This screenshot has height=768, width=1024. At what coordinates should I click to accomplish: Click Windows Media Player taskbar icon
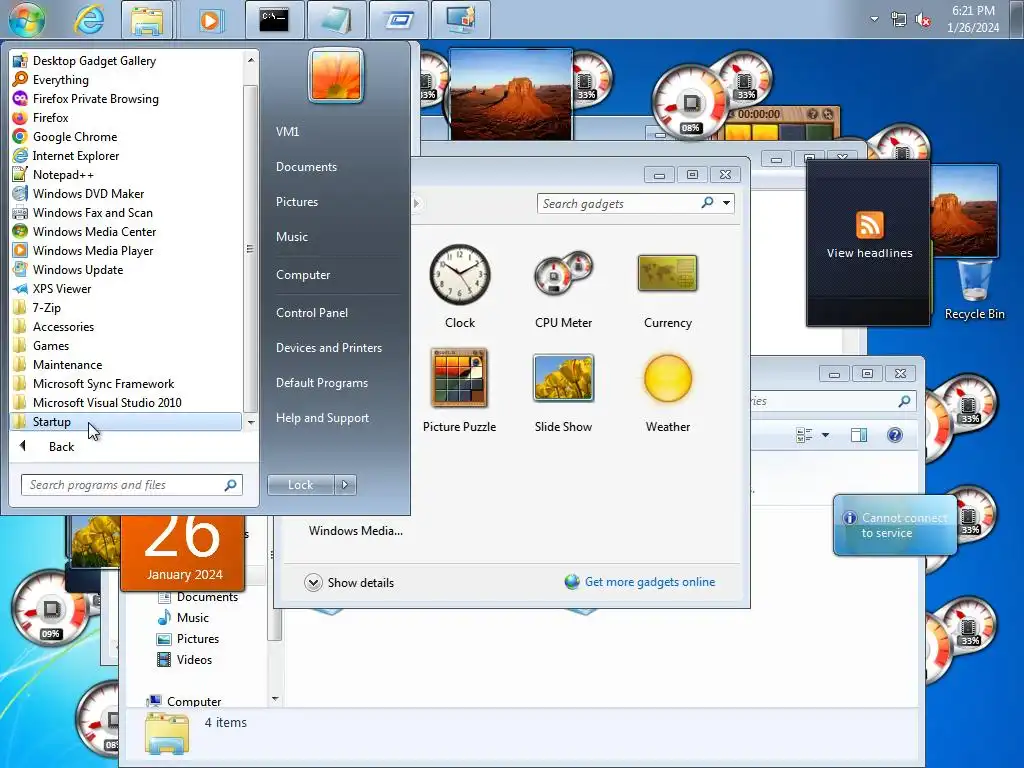coord(210,20)
